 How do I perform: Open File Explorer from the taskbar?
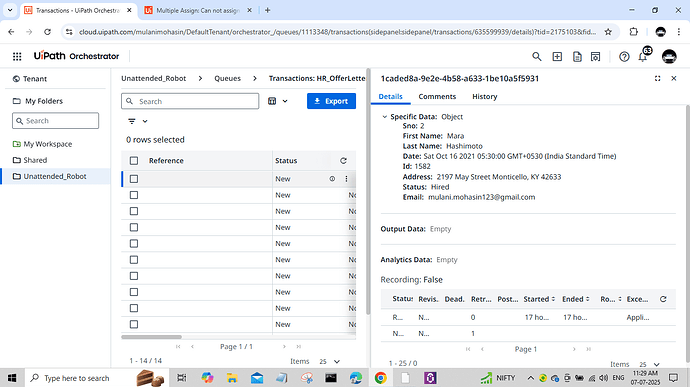(x=232, y=378)
